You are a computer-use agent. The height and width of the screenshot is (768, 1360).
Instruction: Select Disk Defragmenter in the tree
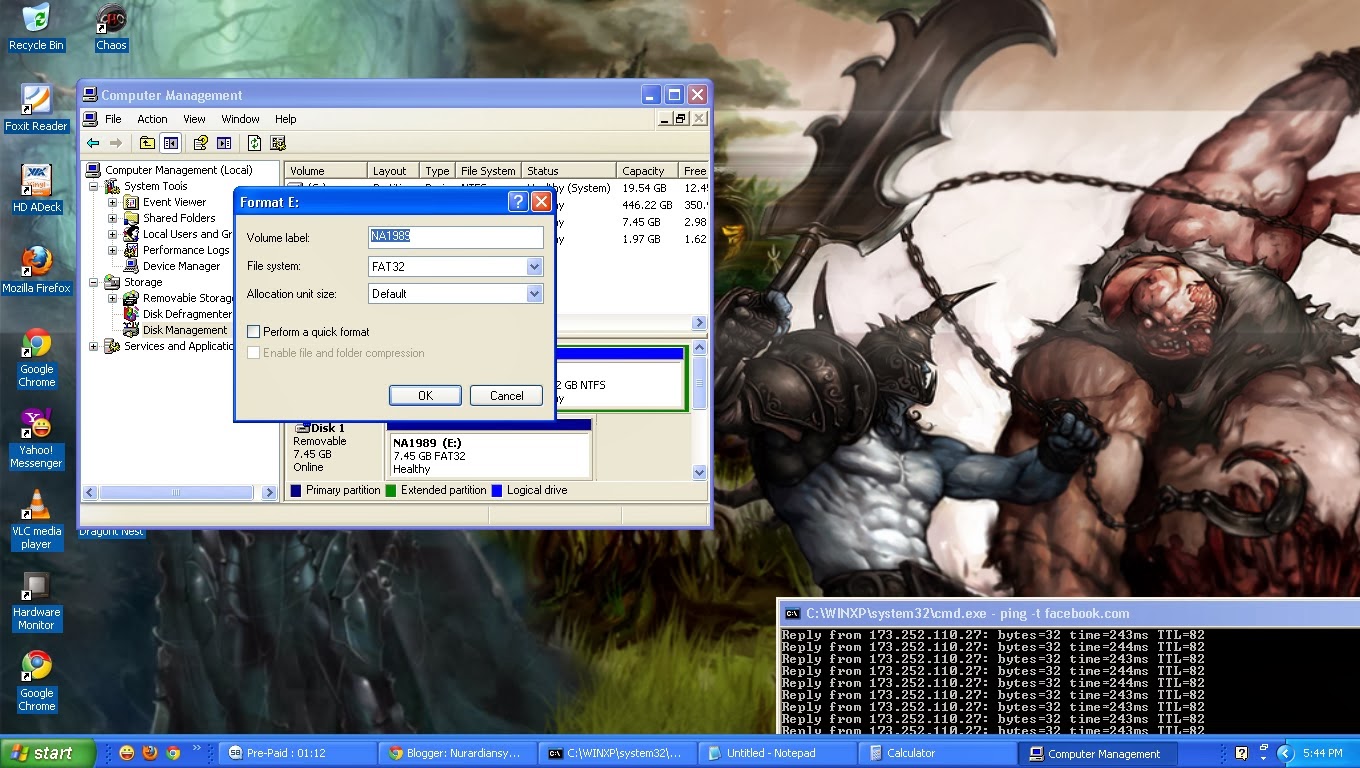point(186,314)
